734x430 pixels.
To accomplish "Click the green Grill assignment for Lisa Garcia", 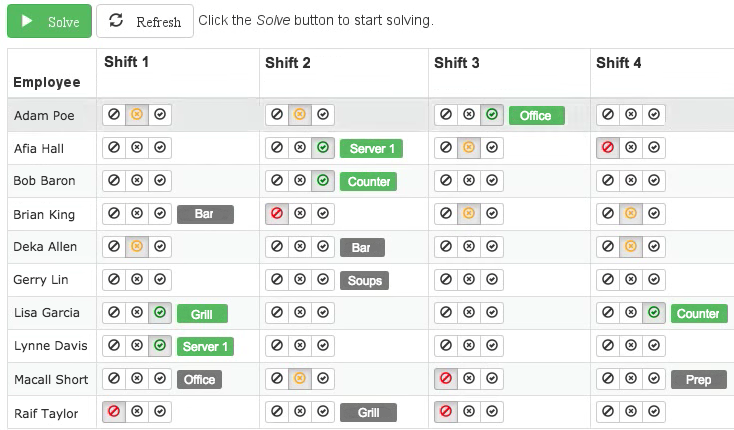I will coord(202,314).
